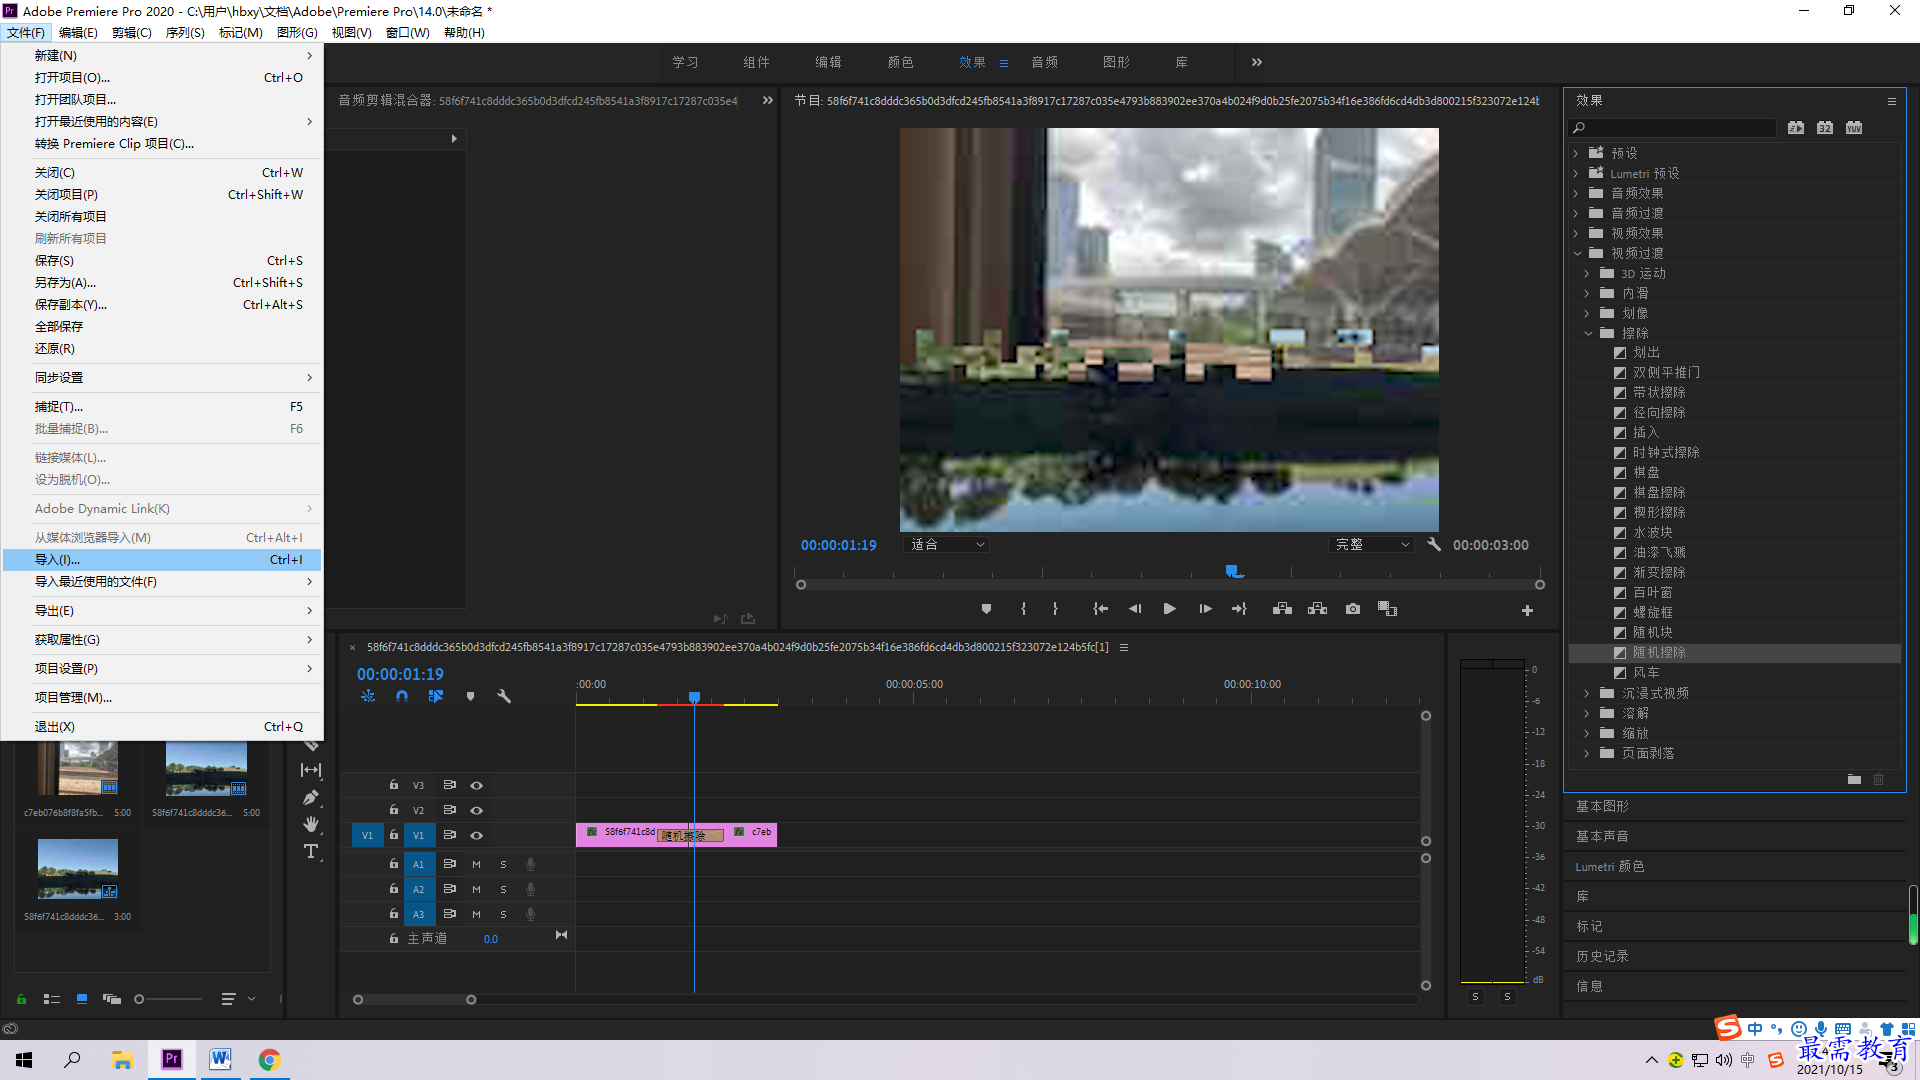
Task: Open 新建(N) submenu
Action: click(x=162, y=56)
